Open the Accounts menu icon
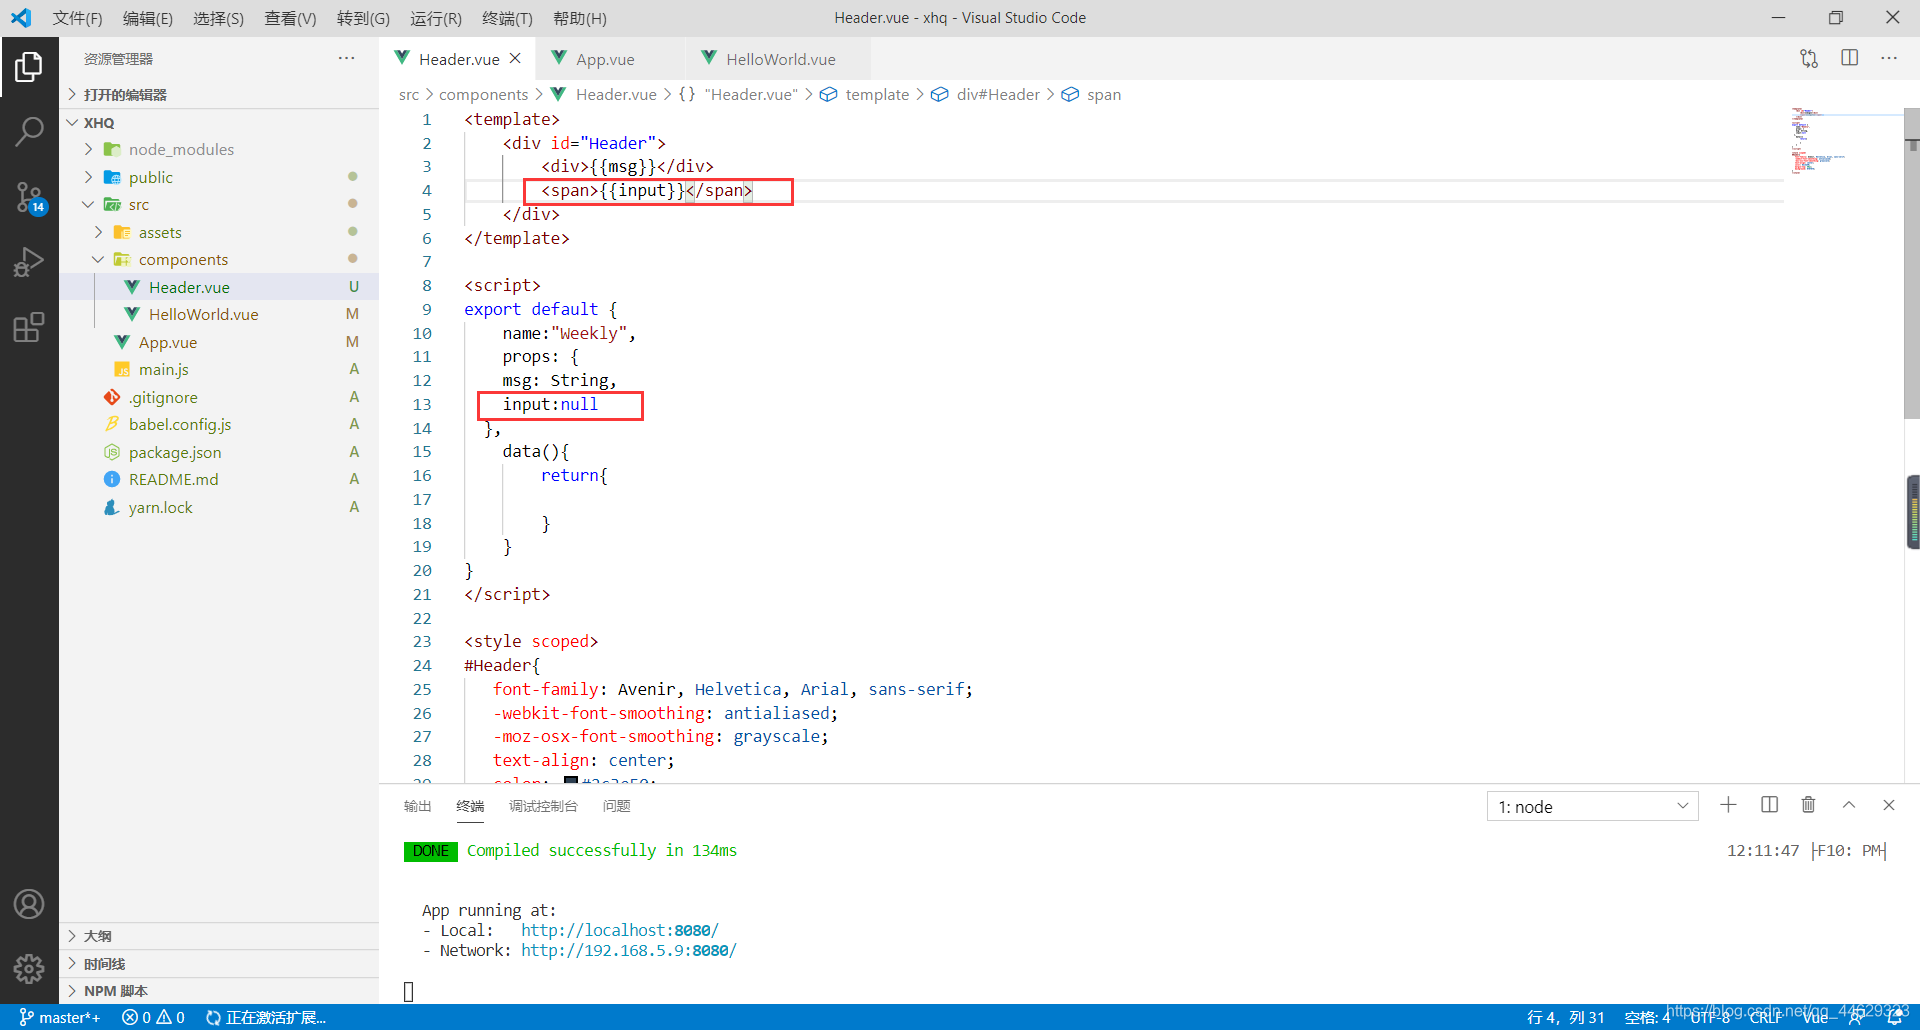The width and height of the screenshot is (1920, 1030). [x=29, y=904]
